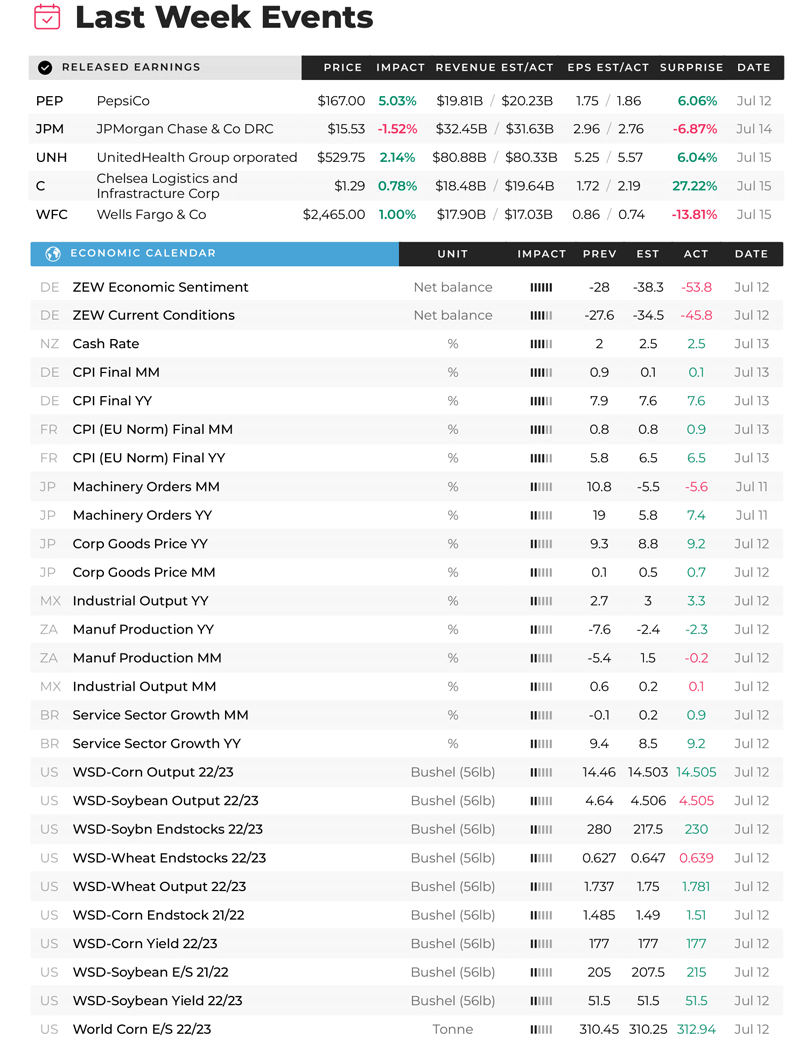
Task: Select the JPM ticker symbol
Action: pos(50,129)
